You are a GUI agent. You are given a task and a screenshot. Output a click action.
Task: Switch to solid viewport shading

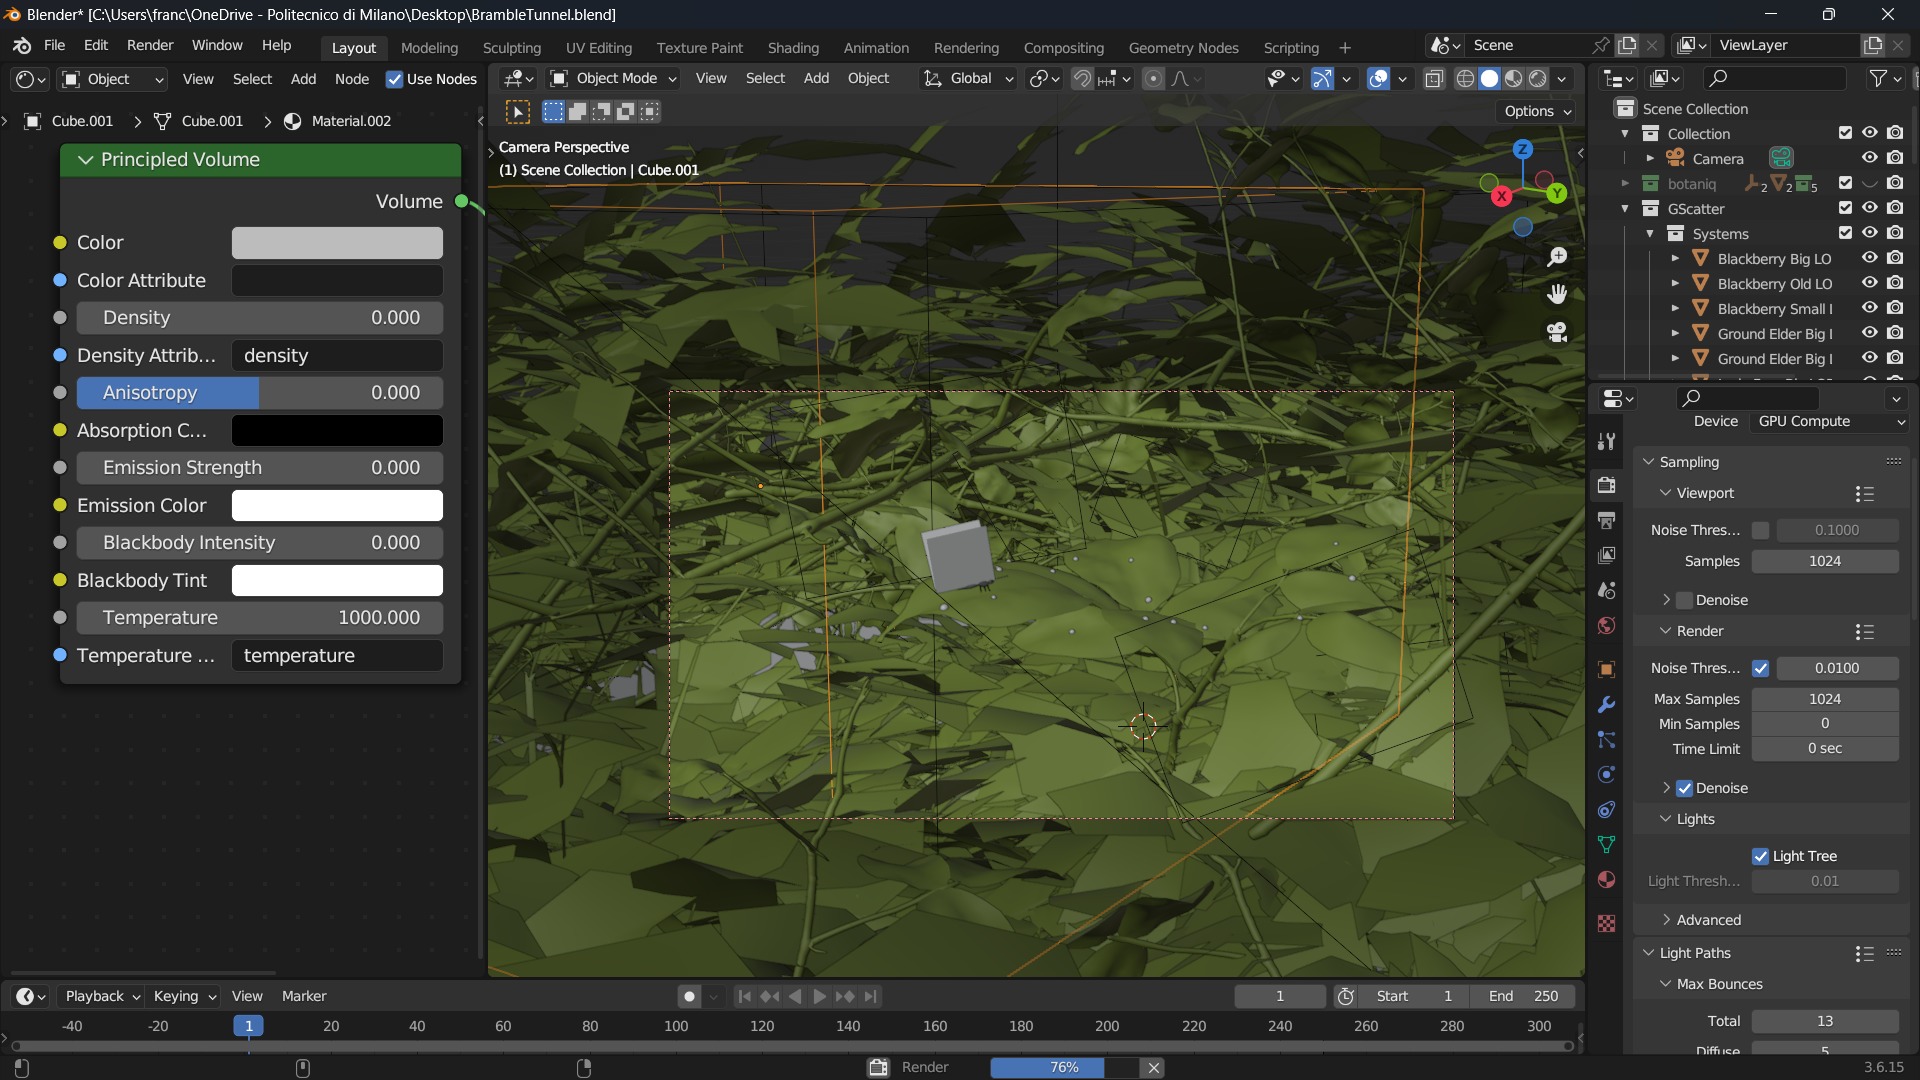click(x=1489, y=78)
